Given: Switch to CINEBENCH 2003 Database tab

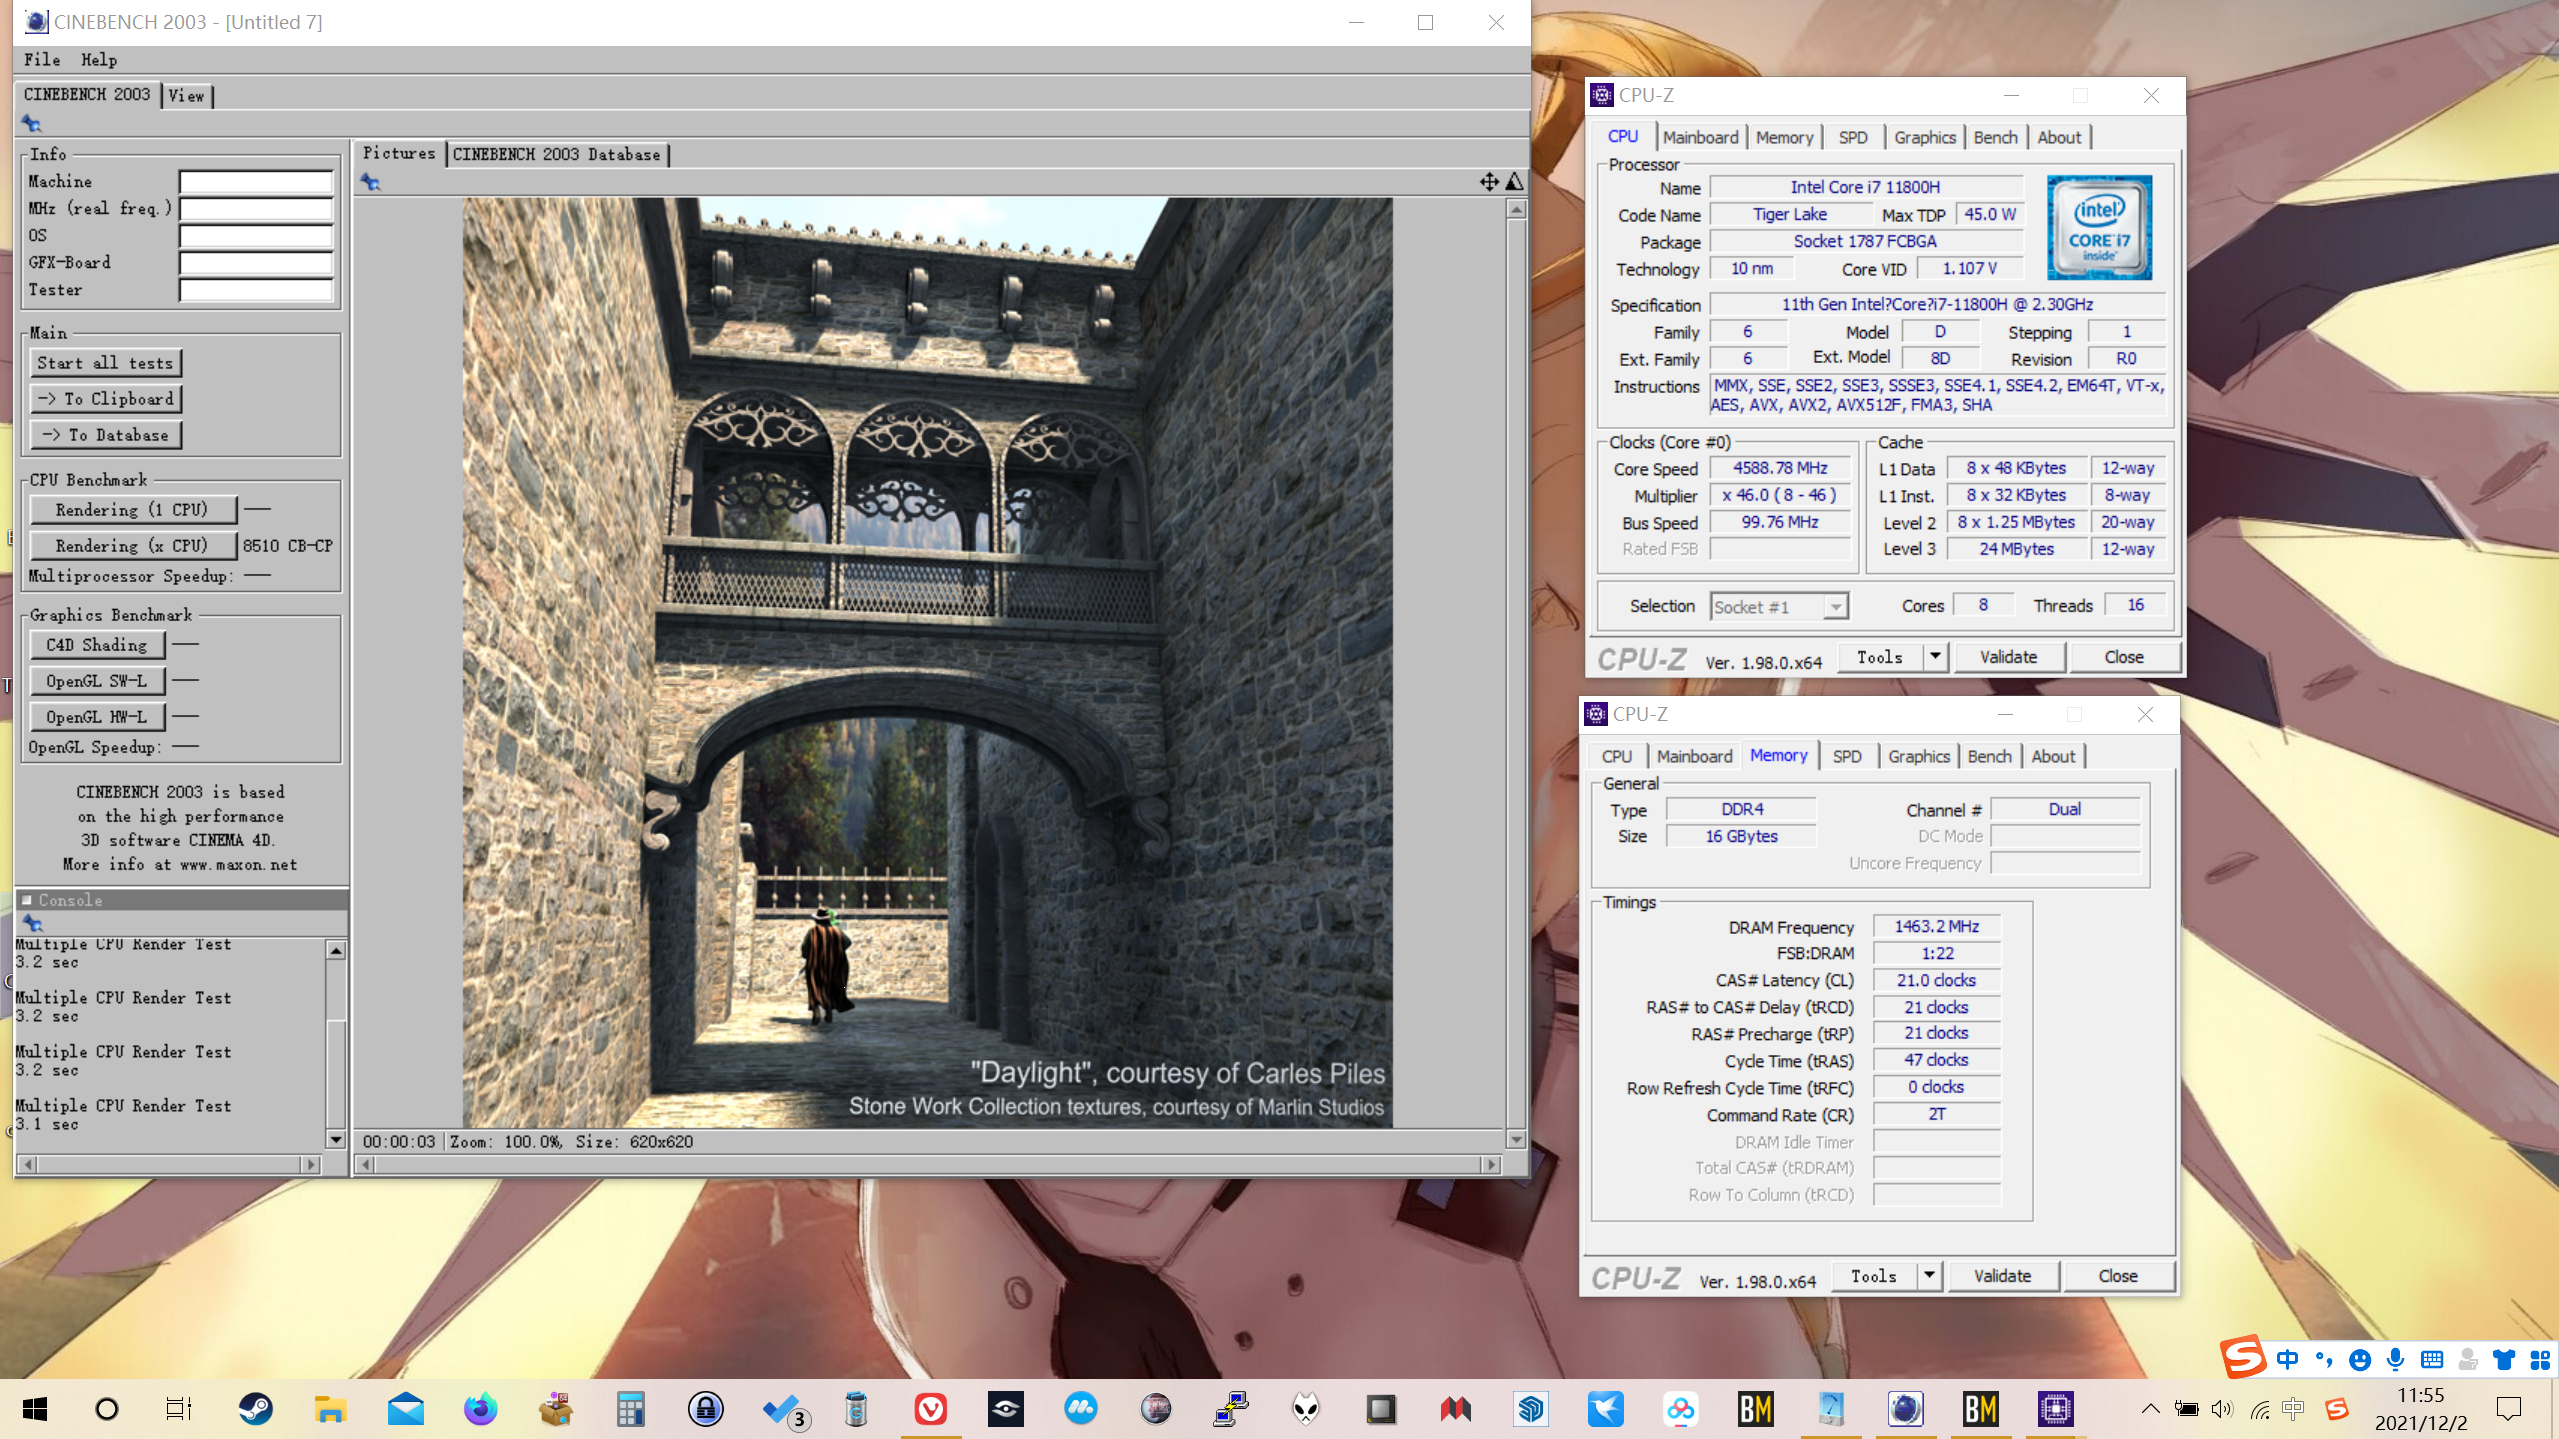Looking at the screenshot, I should (x=557, y=154).
